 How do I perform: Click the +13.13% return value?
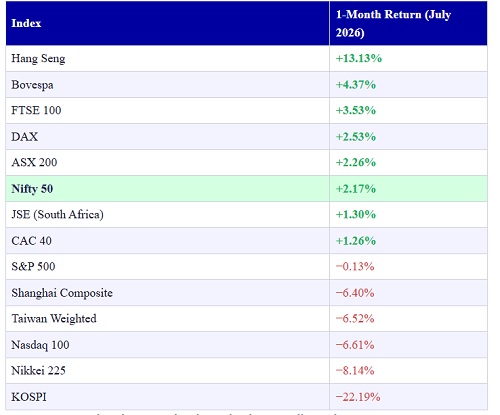point(359,58)
